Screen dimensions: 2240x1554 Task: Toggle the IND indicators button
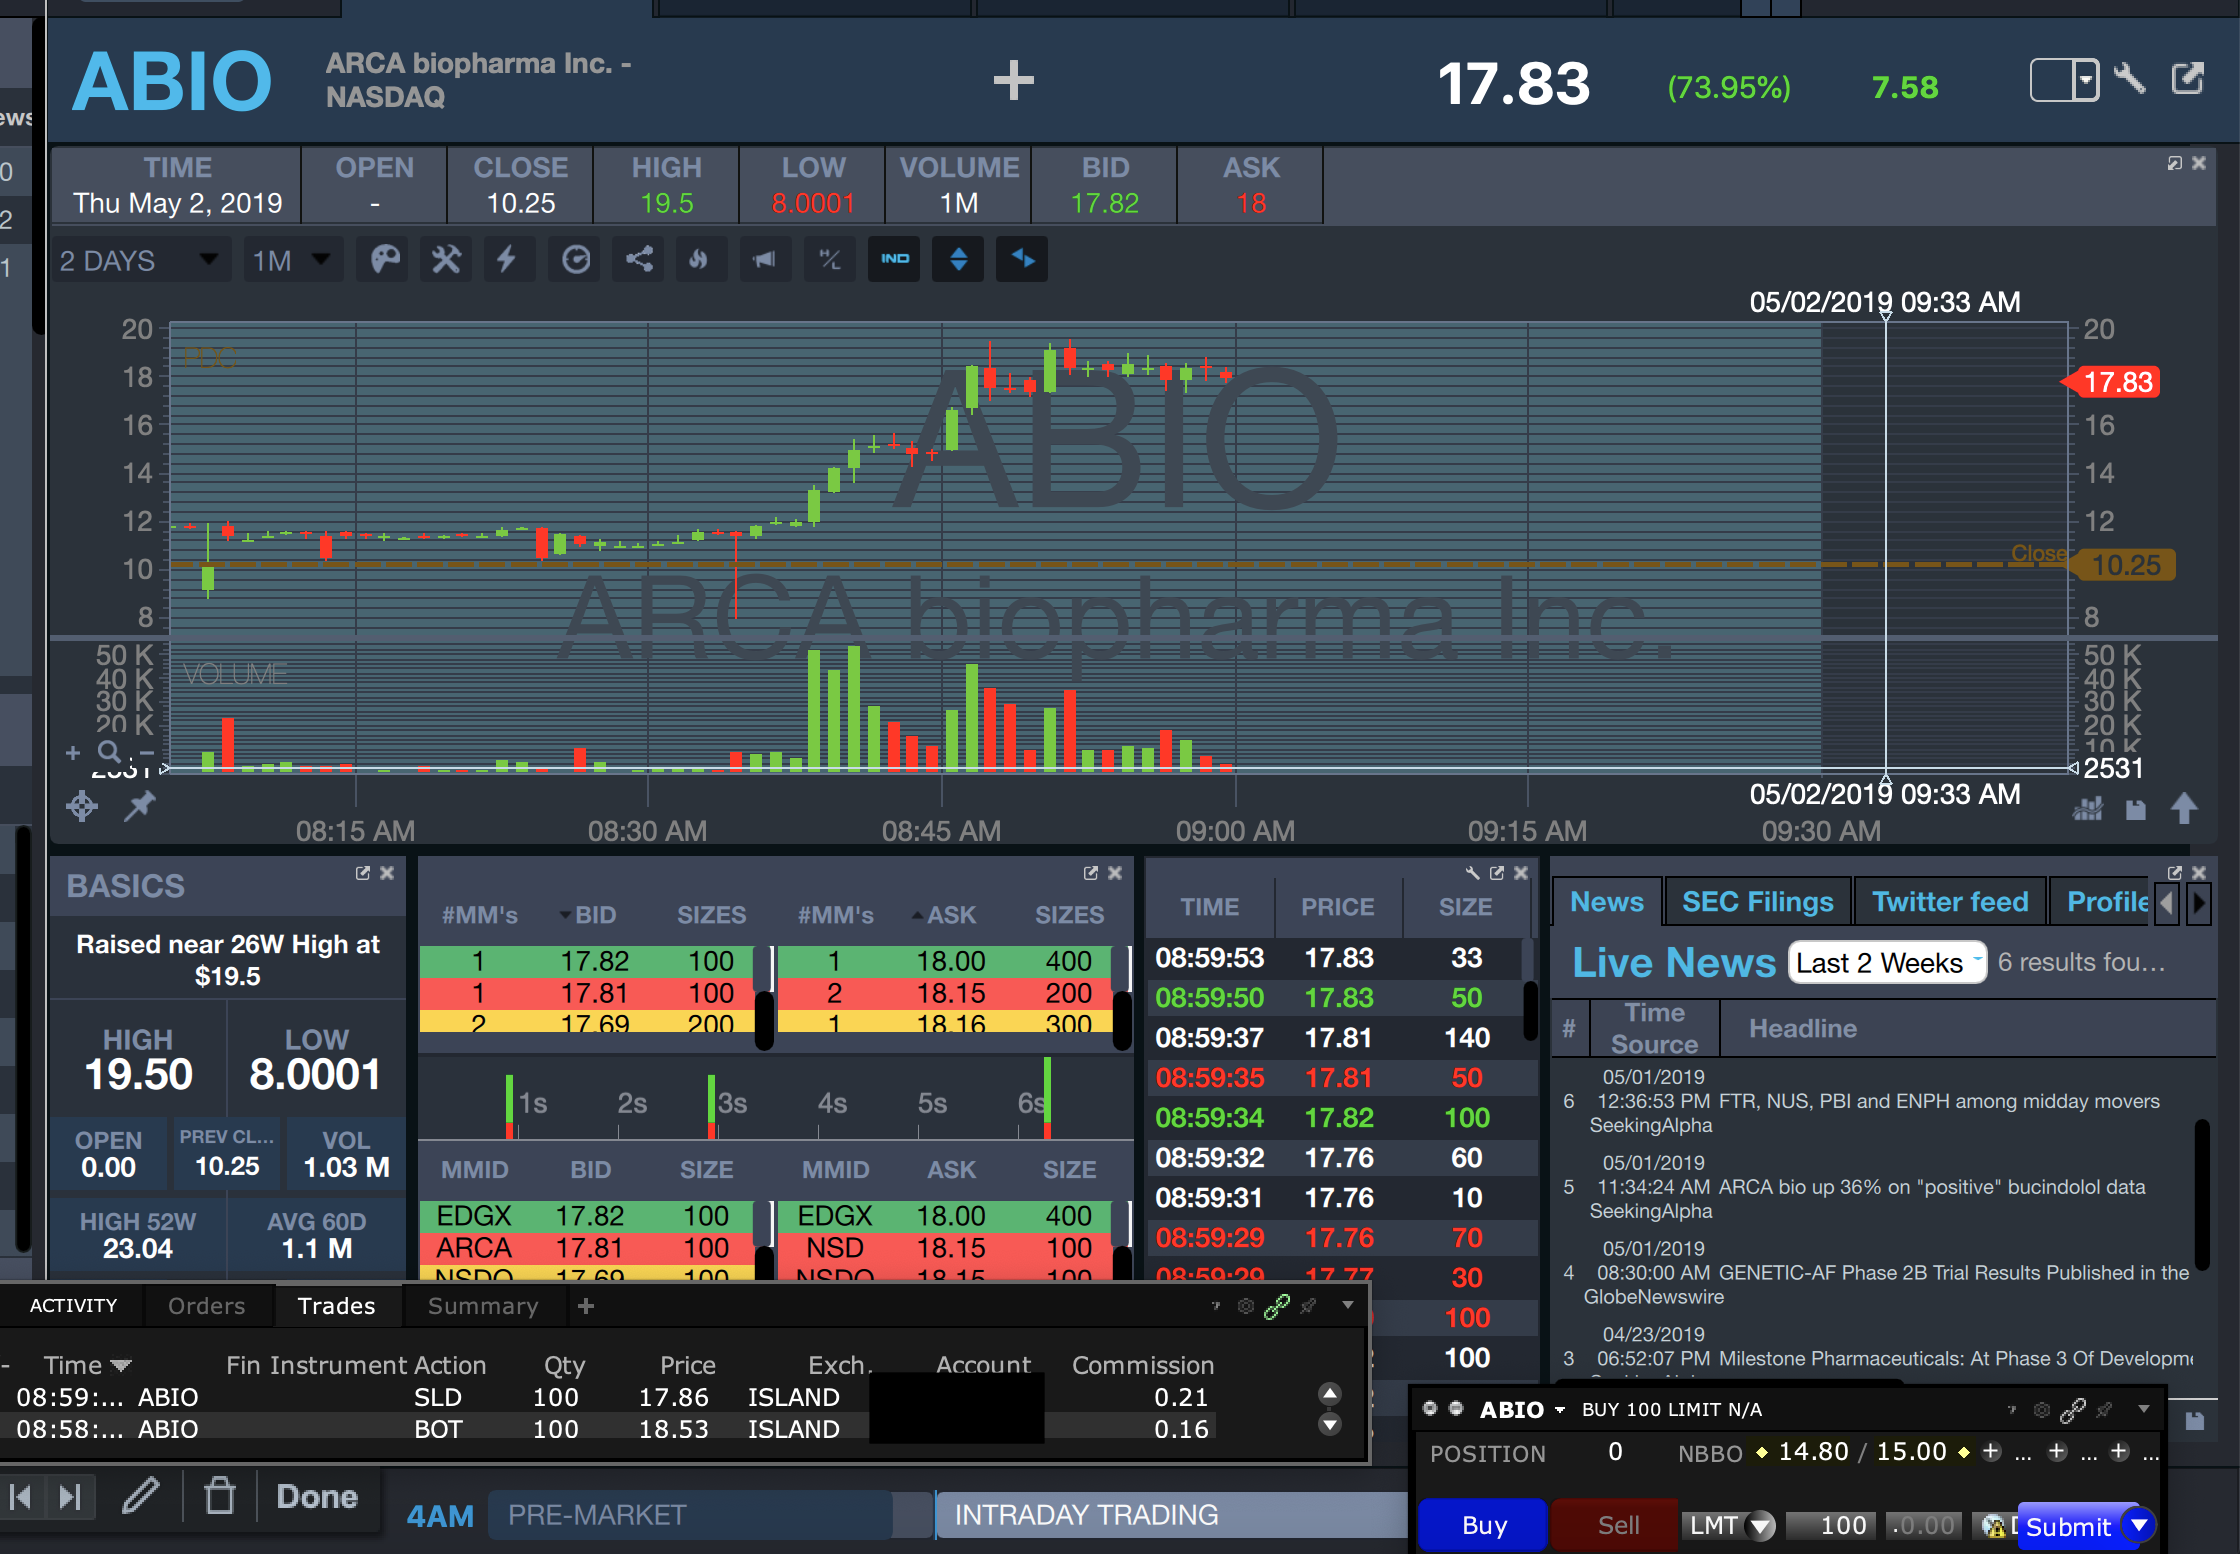(894, 260)
